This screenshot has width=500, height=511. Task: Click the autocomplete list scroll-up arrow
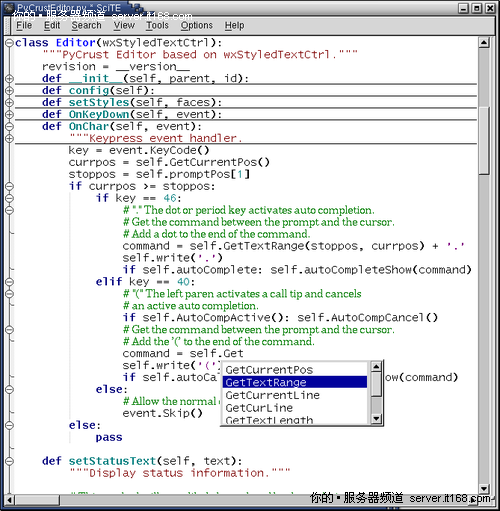tap(376, 367)
